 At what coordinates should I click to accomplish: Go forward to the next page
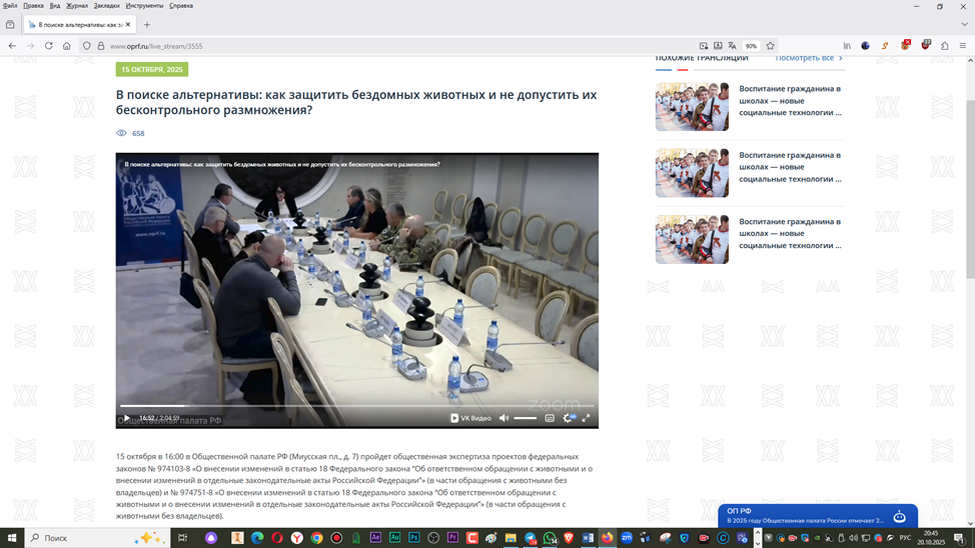click(30, 46)
